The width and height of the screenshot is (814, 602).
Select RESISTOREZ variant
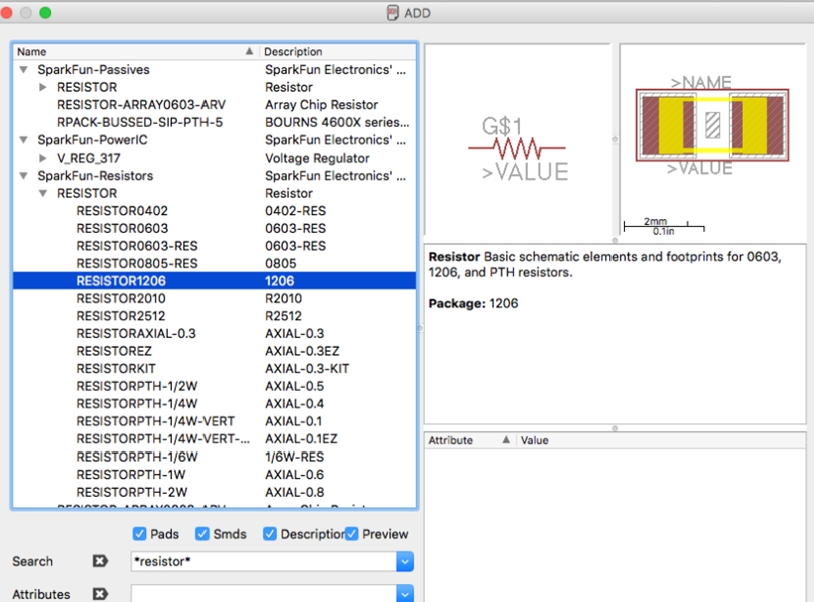tap(214, 351)
